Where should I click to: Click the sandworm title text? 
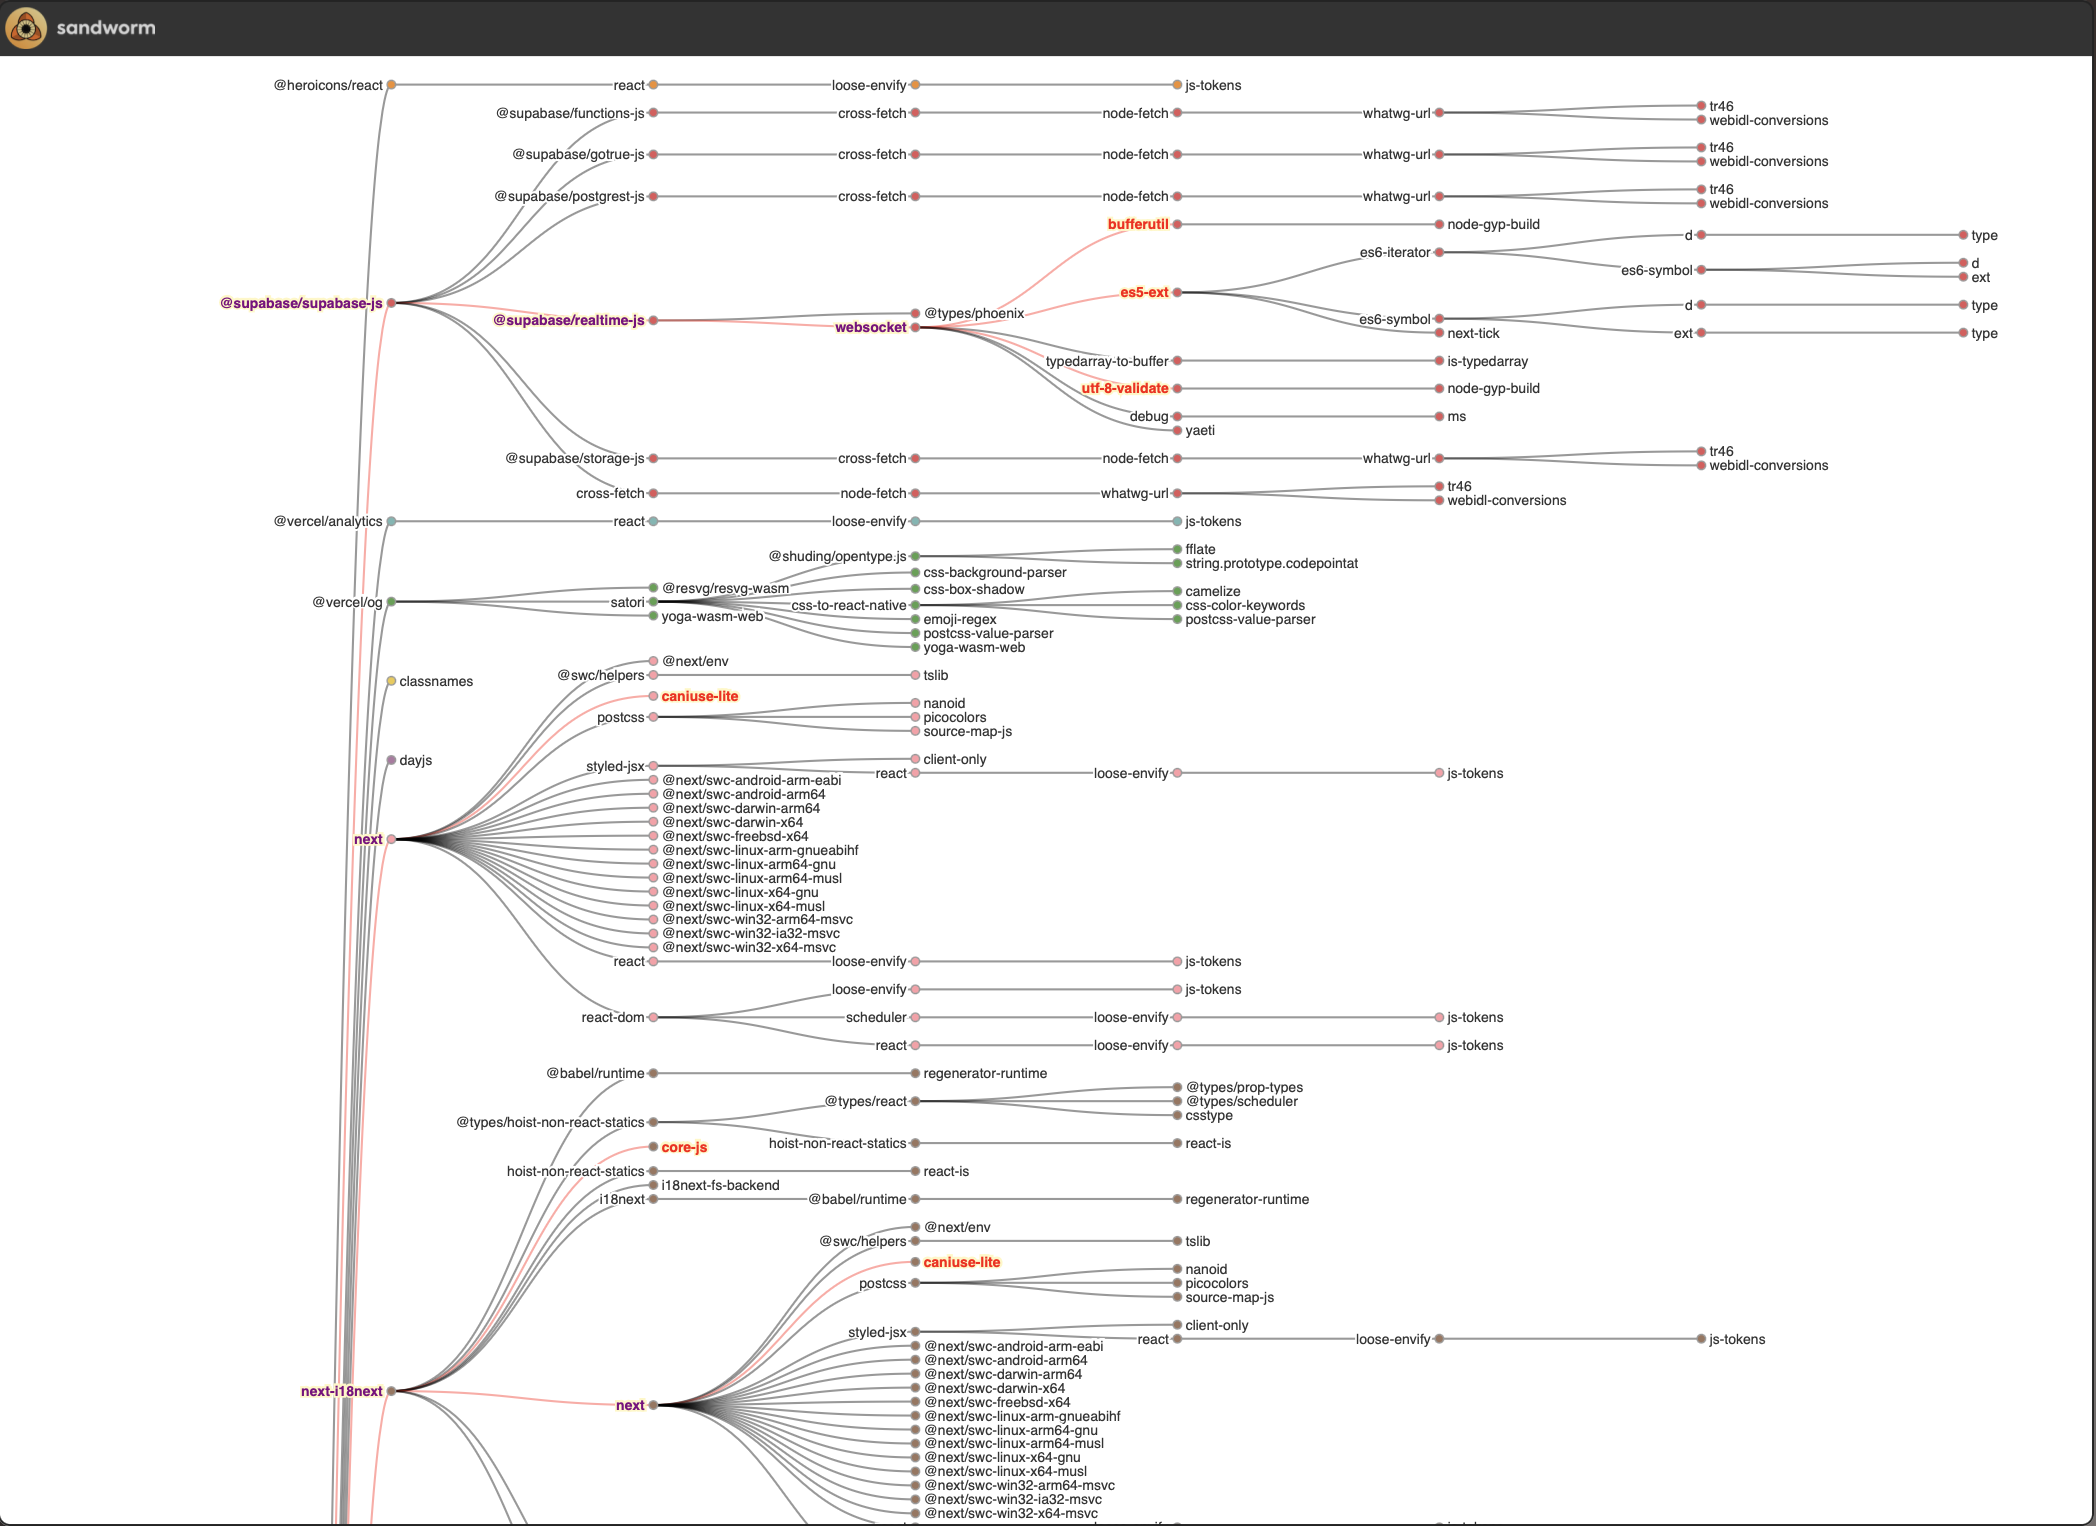click(x=106, y=28)
